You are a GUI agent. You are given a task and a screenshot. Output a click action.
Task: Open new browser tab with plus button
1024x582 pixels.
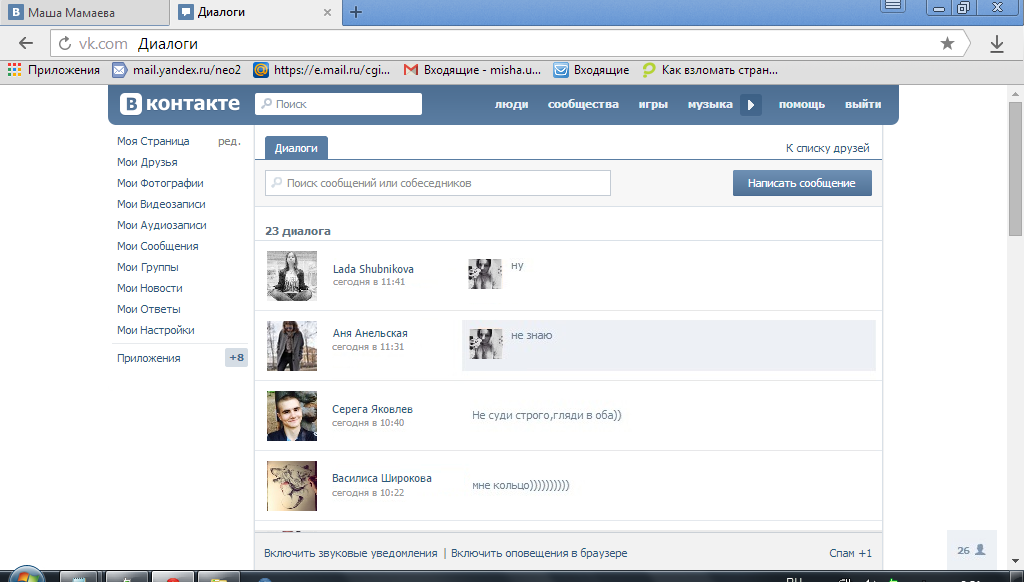(x=356, y=12)
